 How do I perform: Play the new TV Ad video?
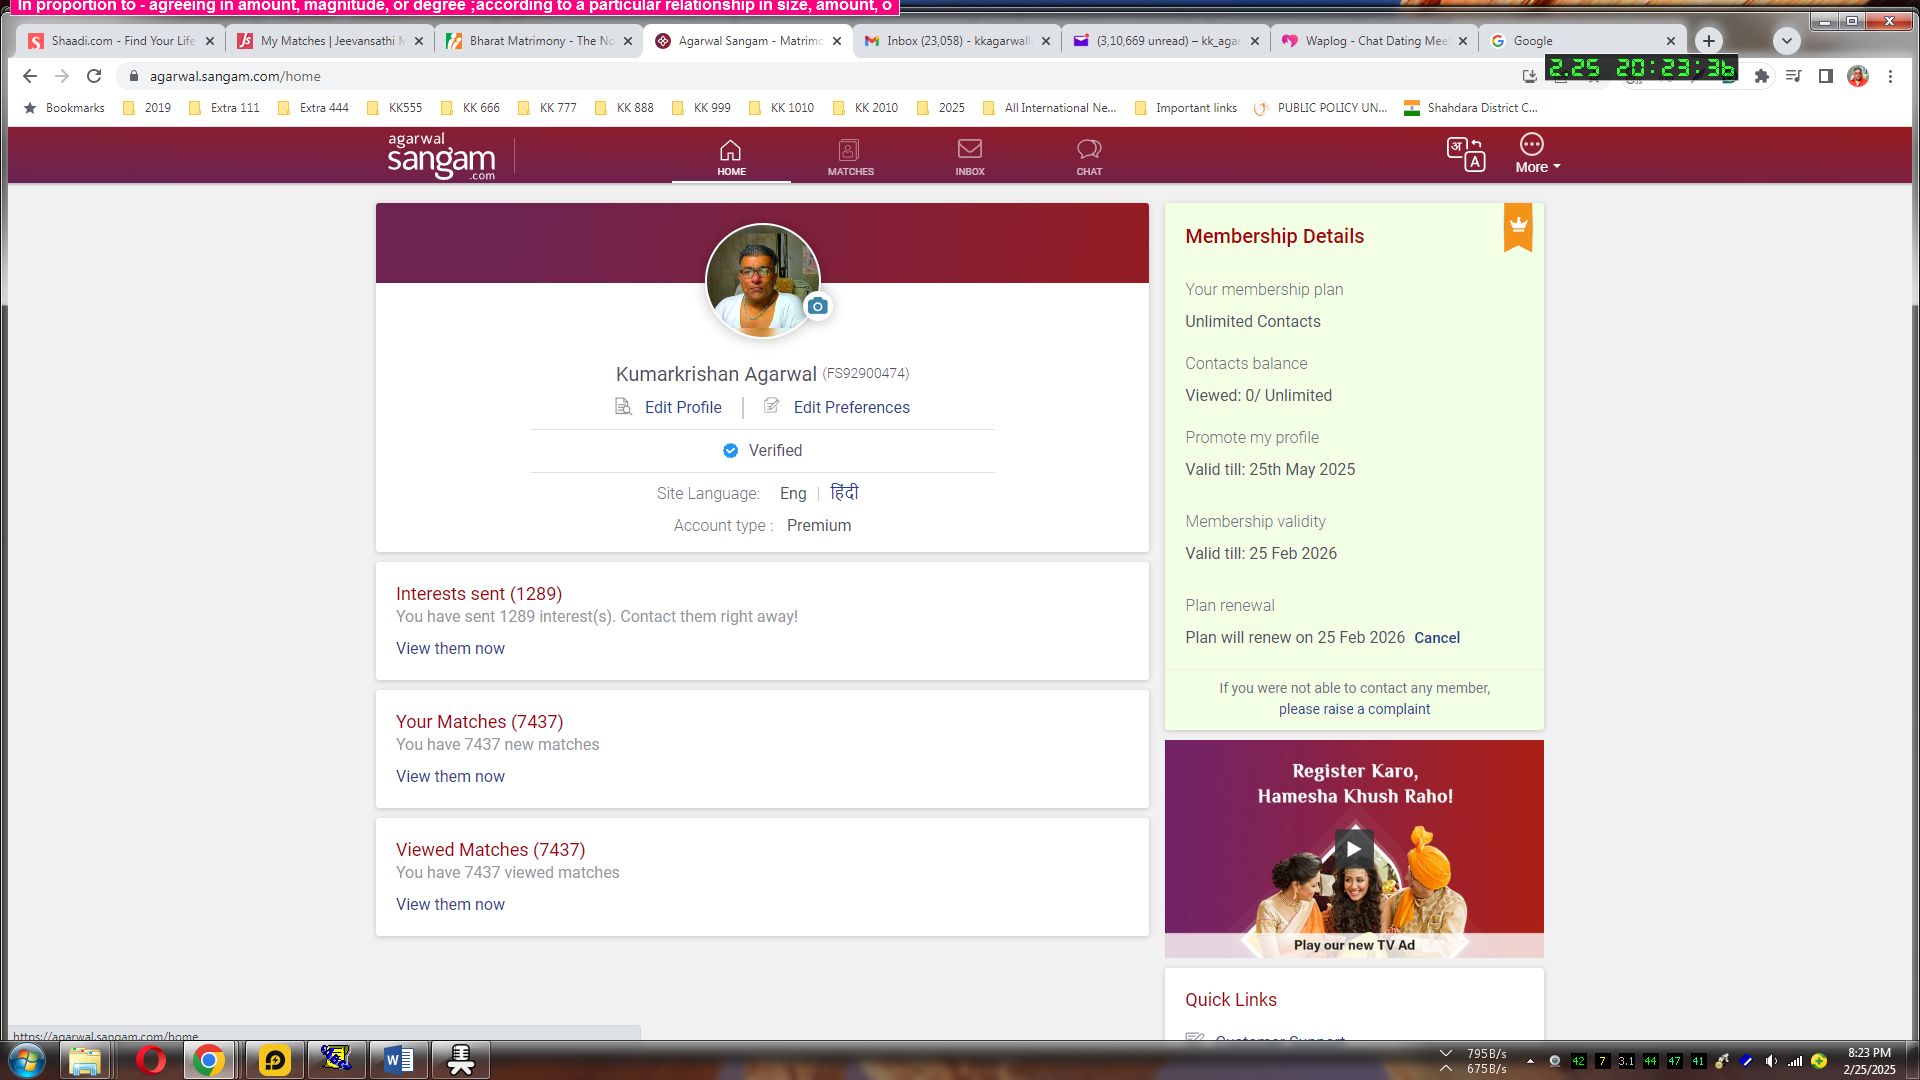(x=1353, y=849)
